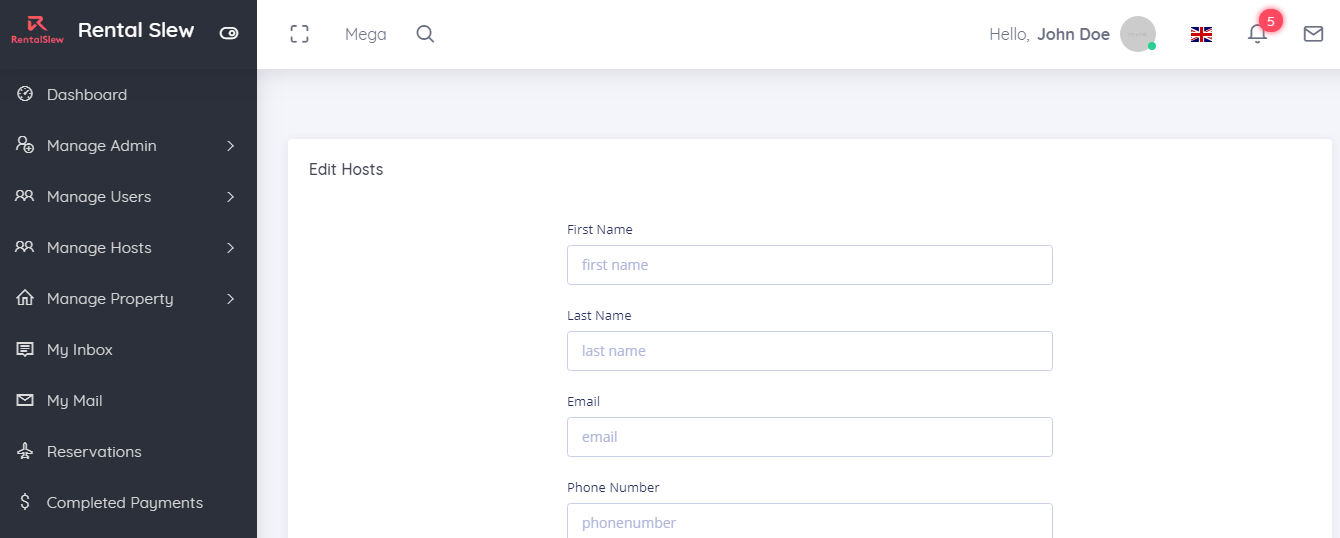1340x538 pixels.
Task: Click into the Email input field
Action: tap(809, 437)
